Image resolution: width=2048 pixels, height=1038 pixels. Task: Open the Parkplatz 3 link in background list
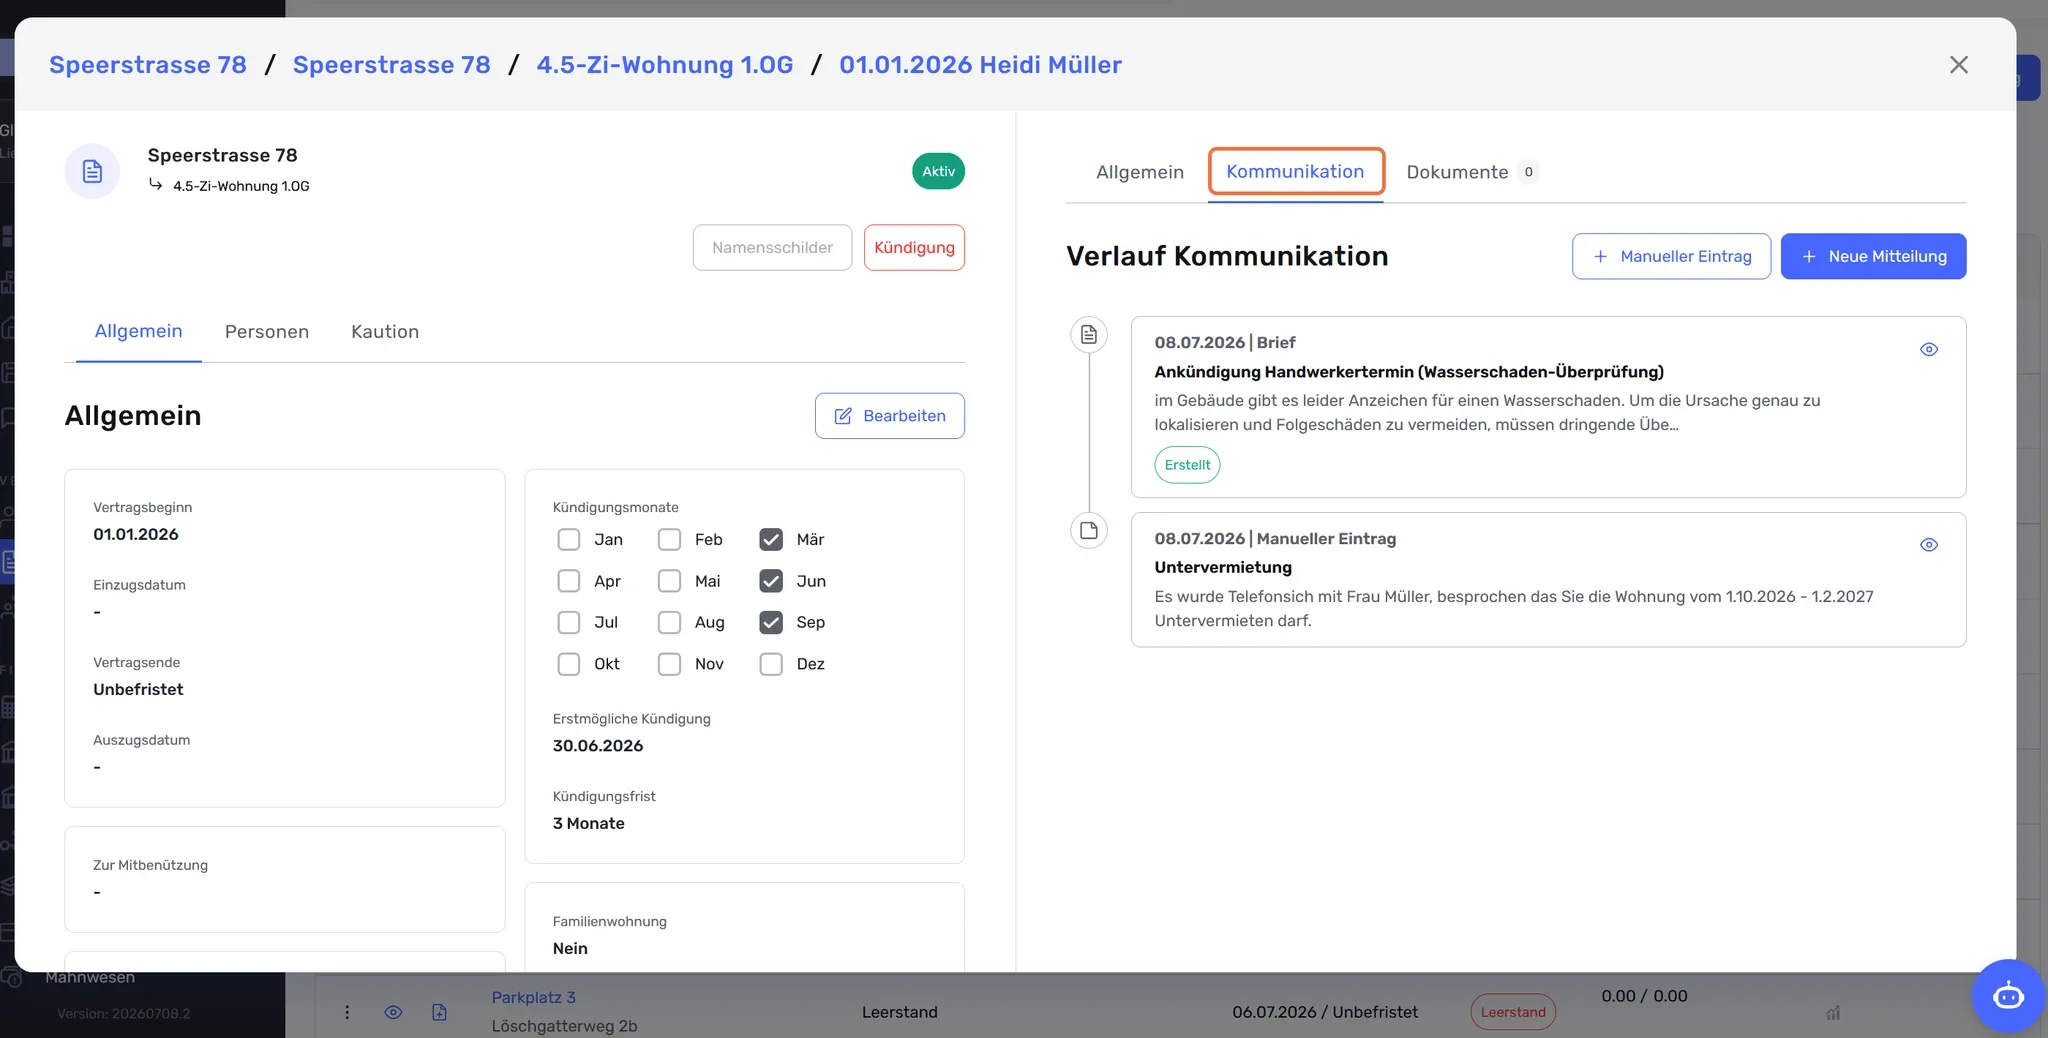pos(533,997)
